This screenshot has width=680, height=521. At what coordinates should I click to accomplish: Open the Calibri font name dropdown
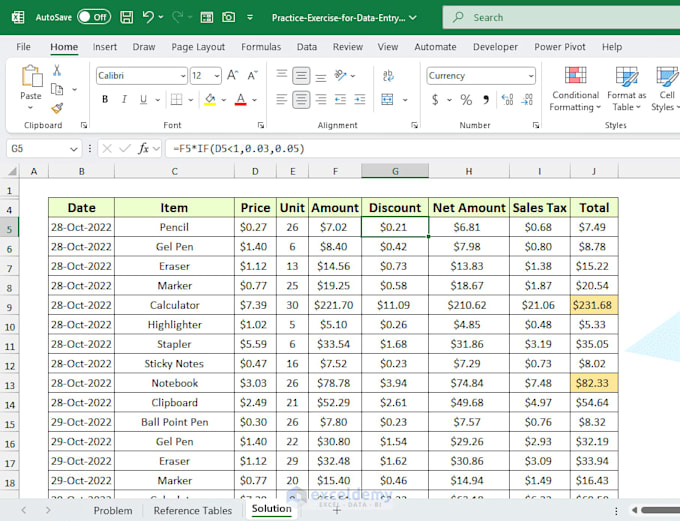[x=183, y=76]
